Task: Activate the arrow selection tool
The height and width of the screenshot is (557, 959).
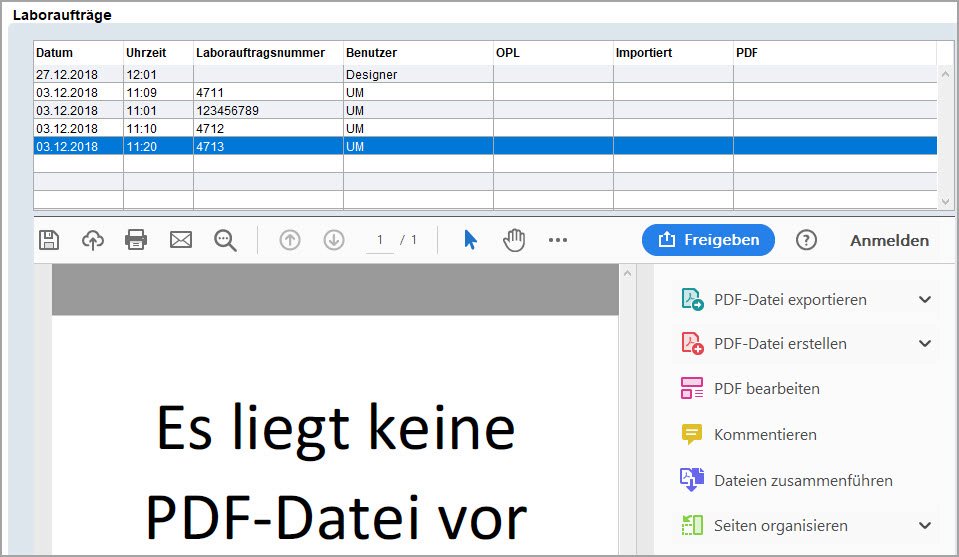Action: 470,240
